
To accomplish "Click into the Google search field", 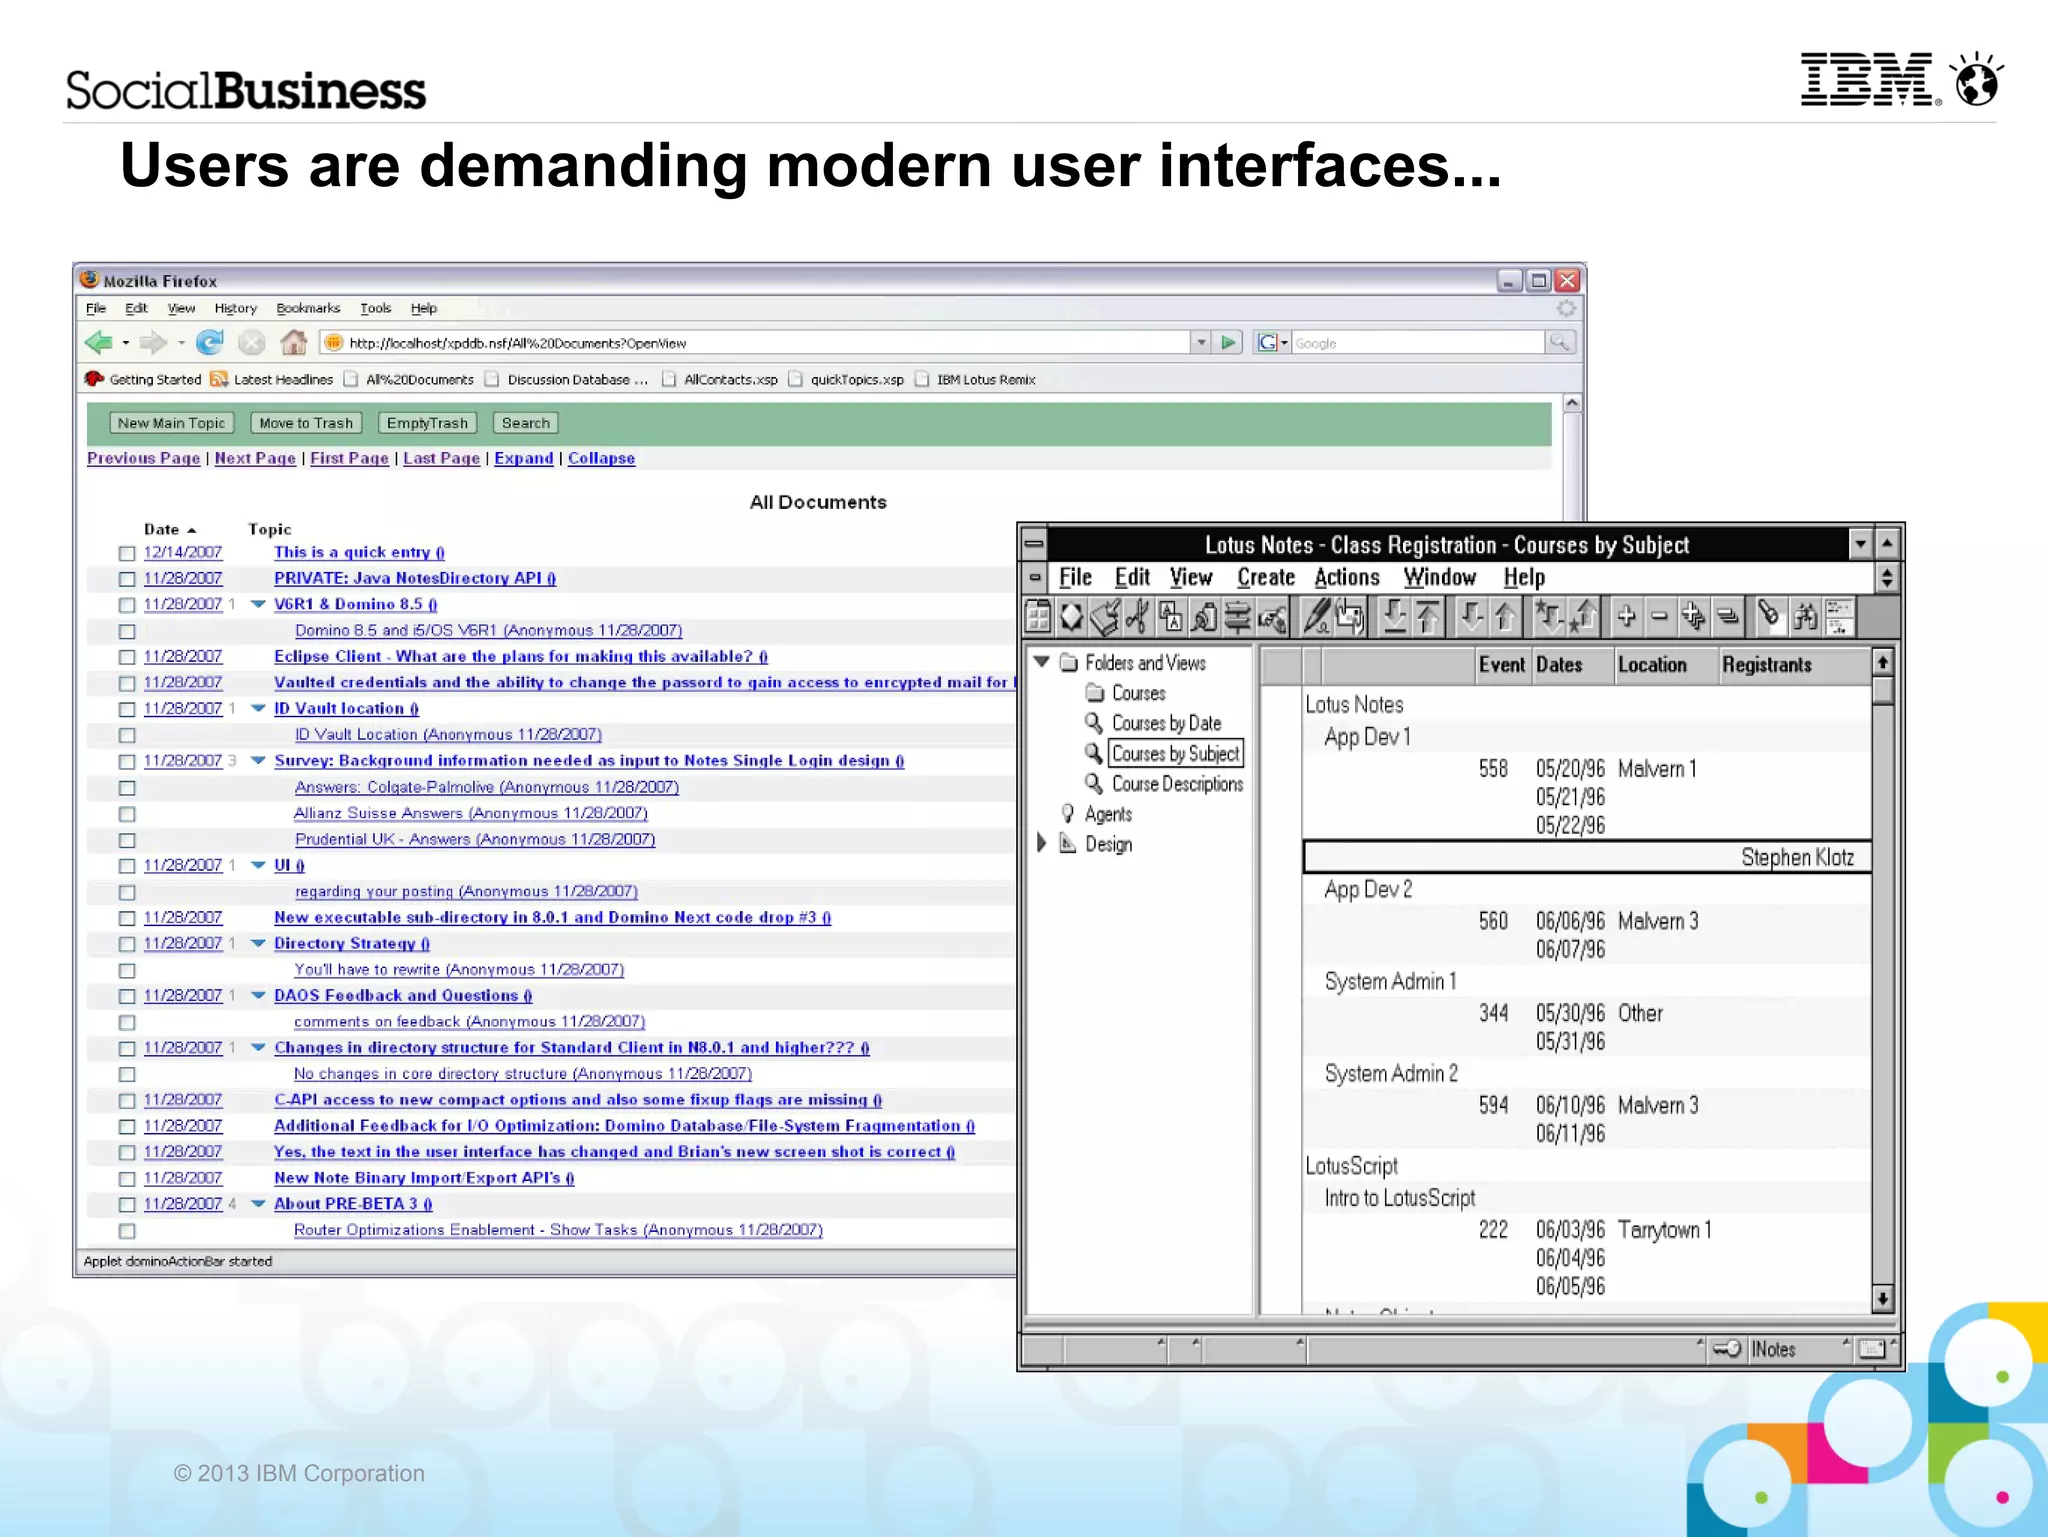I will click(1418, 343).
